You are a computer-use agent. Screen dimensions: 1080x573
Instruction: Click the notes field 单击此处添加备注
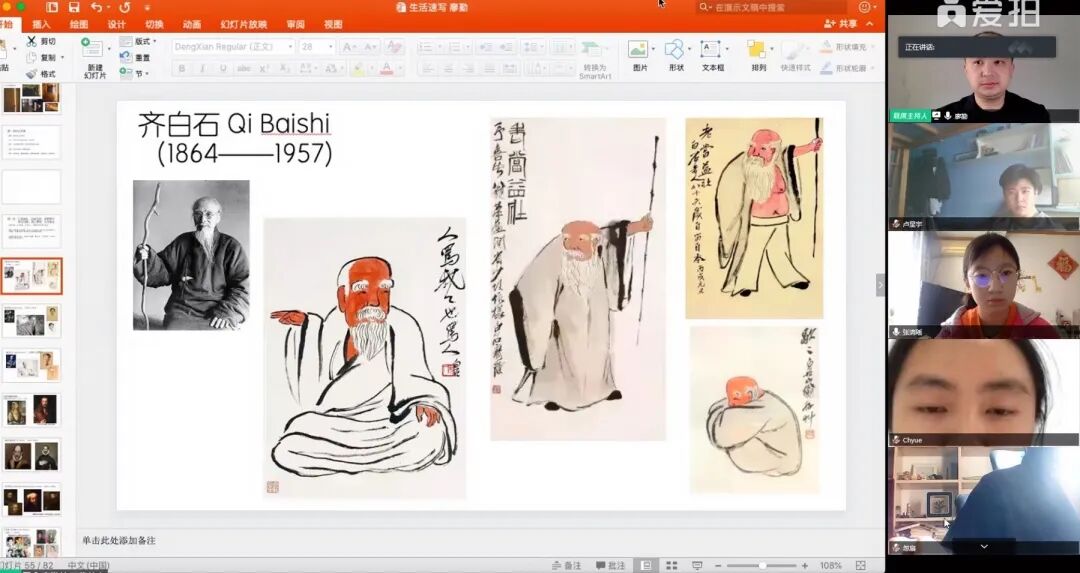tap(119, 541)
